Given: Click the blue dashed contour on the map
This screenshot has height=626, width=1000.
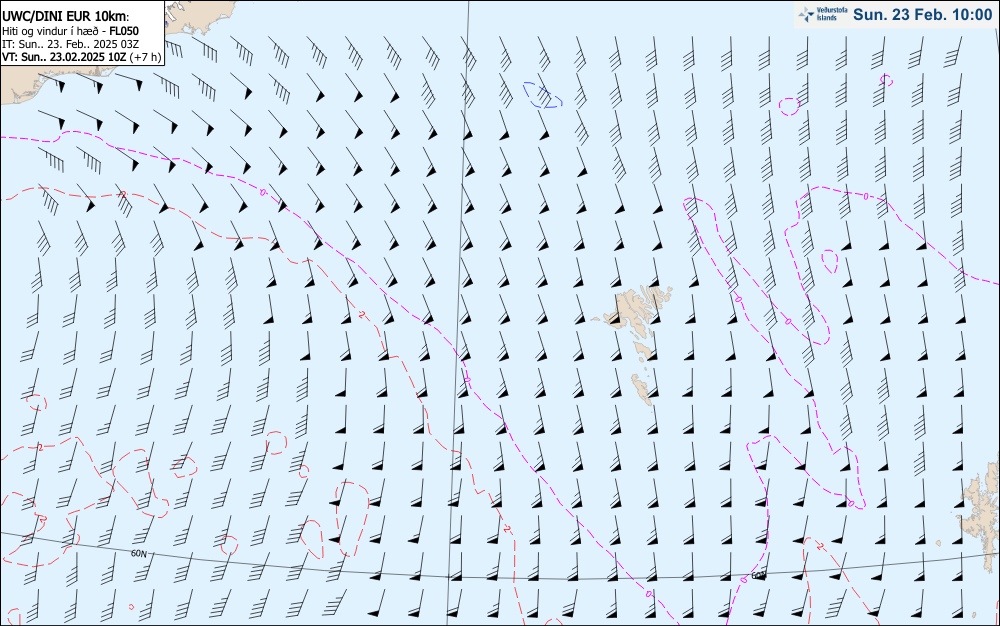Looking at the screenshot, I should (543, 95).
